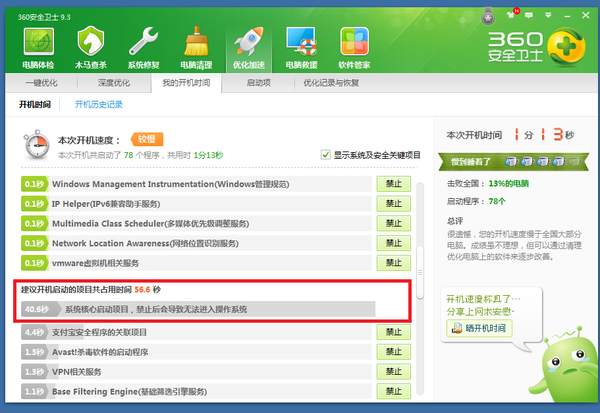Click the stopwatch boot speed icon
Image resolution: width=600 pixels, height=413 pixels.
pyautogui.click(x=36, y=145)
